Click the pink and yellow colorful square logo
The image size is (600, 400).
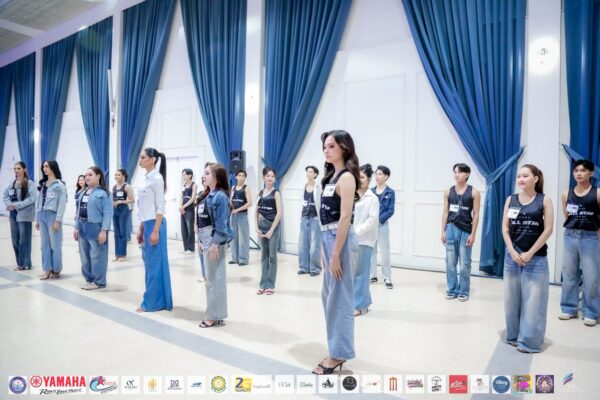point(523,384)
